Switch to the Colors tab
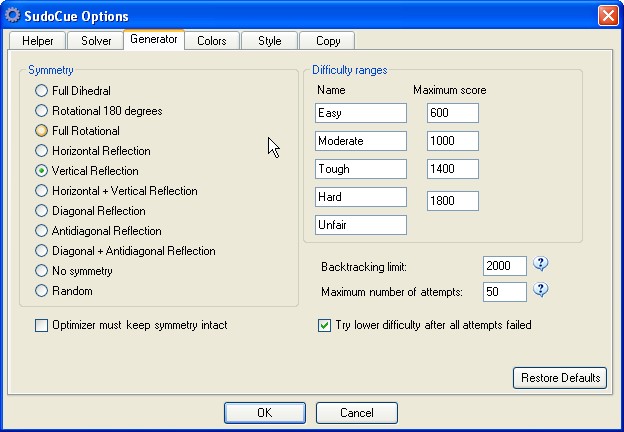 click(x=212, y=41)
